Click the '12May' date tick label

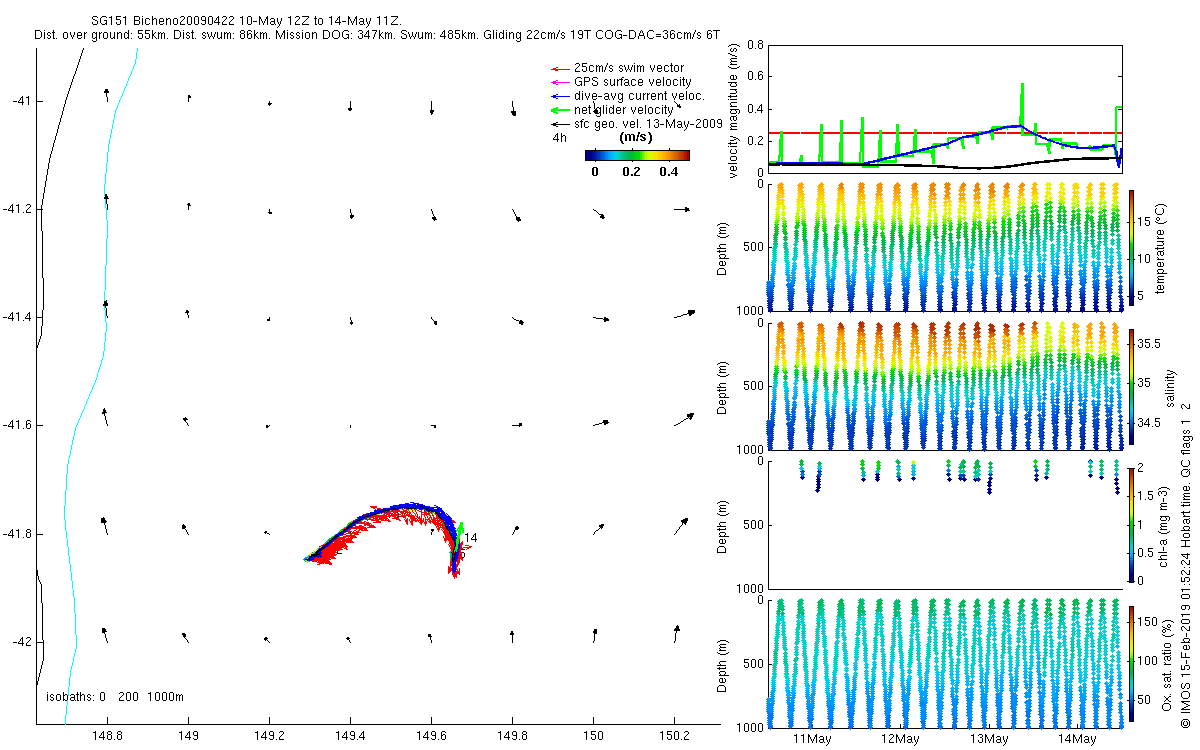[x=900, y=739]
